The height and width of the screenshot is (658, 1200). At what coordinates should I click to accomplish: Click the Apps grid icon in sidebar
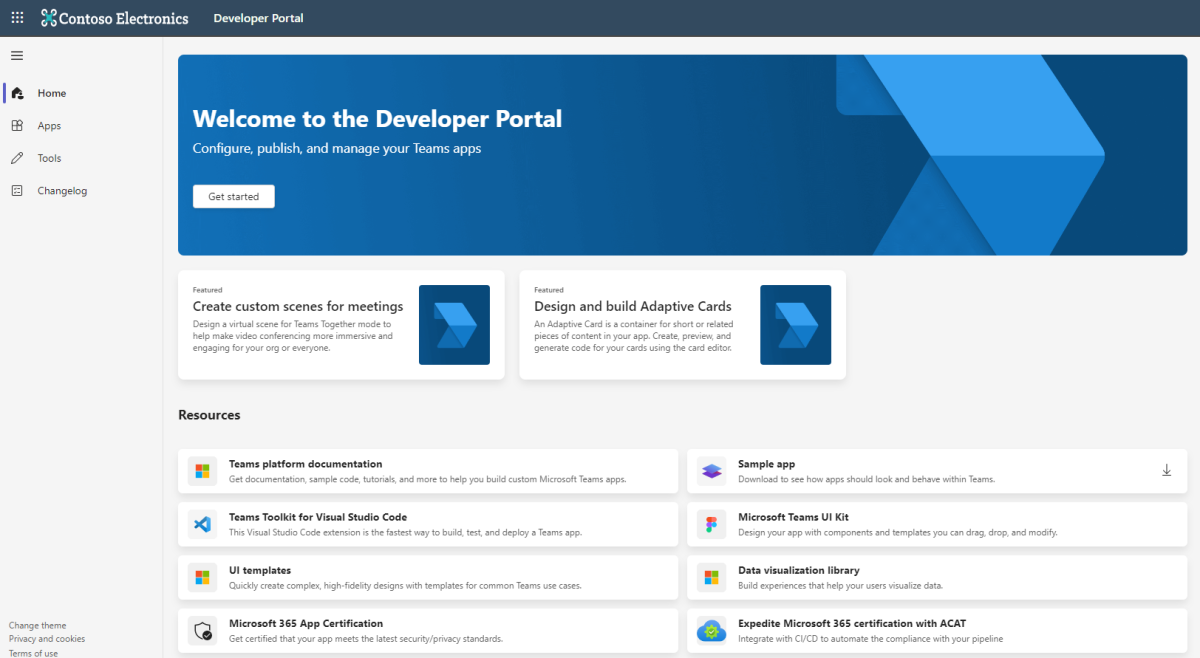click(x=17, y=126)
